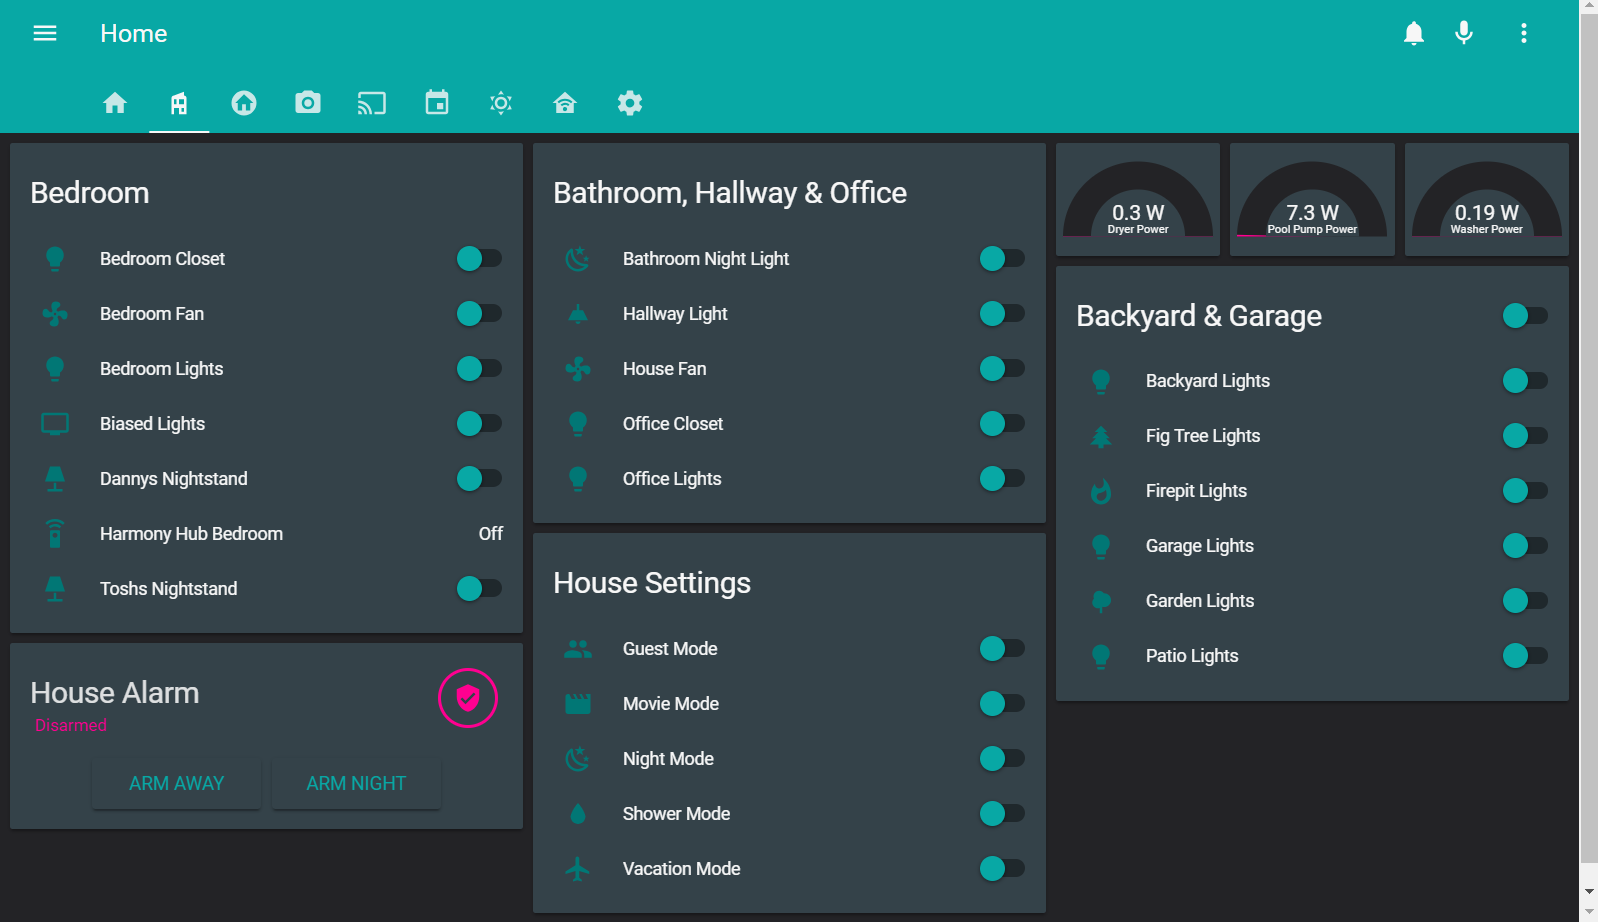Image resolution: width=1598 pixels, height=922 pixels.
Task: Click the Bathroom Night Light moon icon
Action: coord(578,258)
